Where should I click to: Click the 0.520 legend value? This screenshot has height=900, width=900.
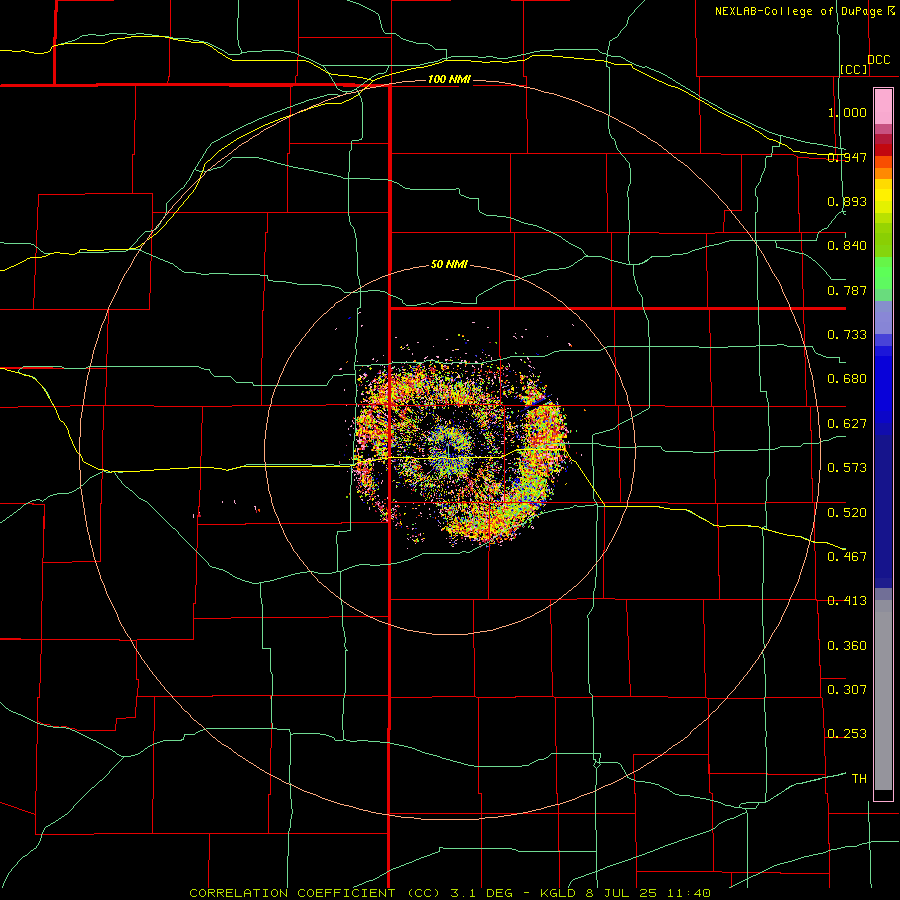coord(847,513)
